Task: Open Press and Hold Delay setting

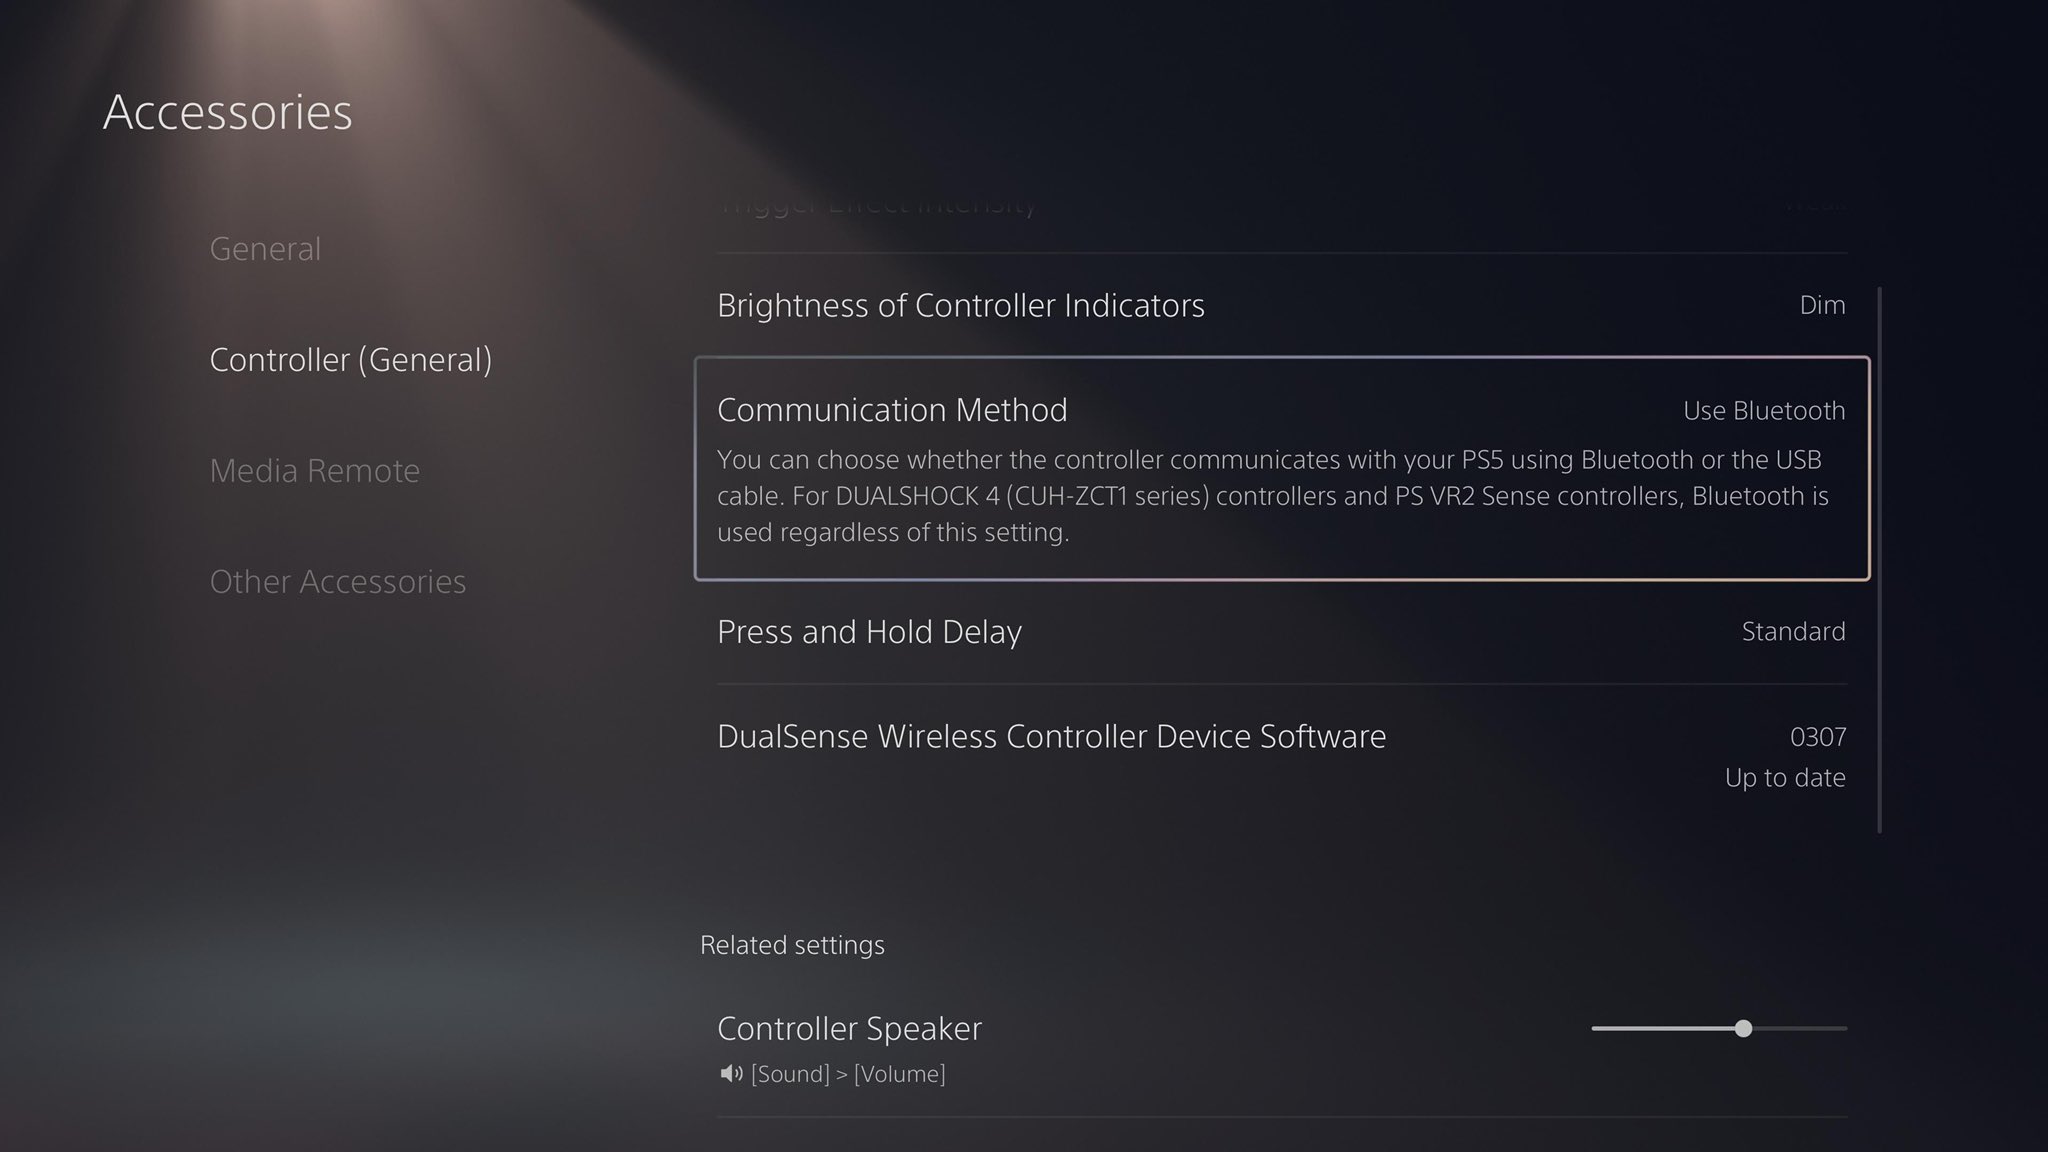Action: [x=1282, y=632]
